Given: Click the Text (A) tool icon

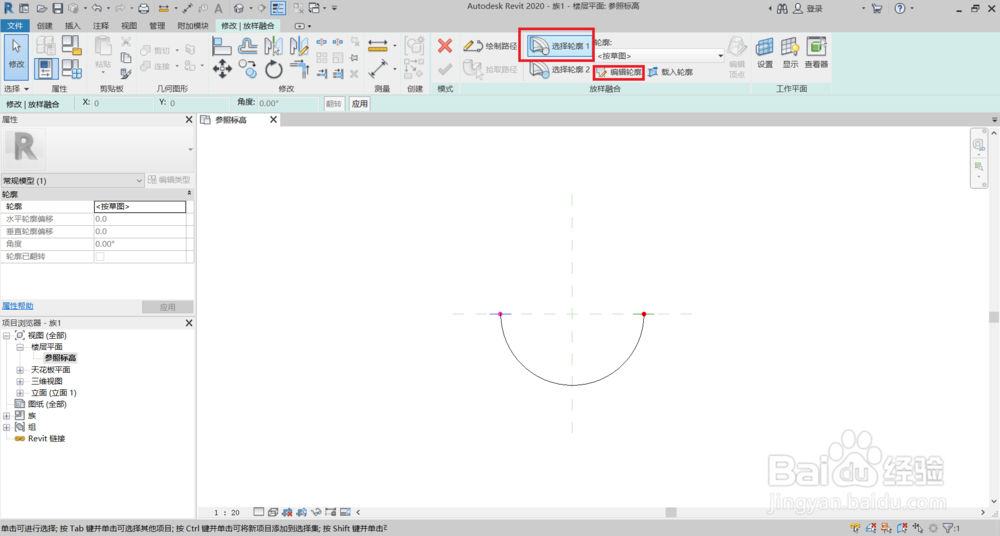Looking at the screenshot, I should click(218, 8).
